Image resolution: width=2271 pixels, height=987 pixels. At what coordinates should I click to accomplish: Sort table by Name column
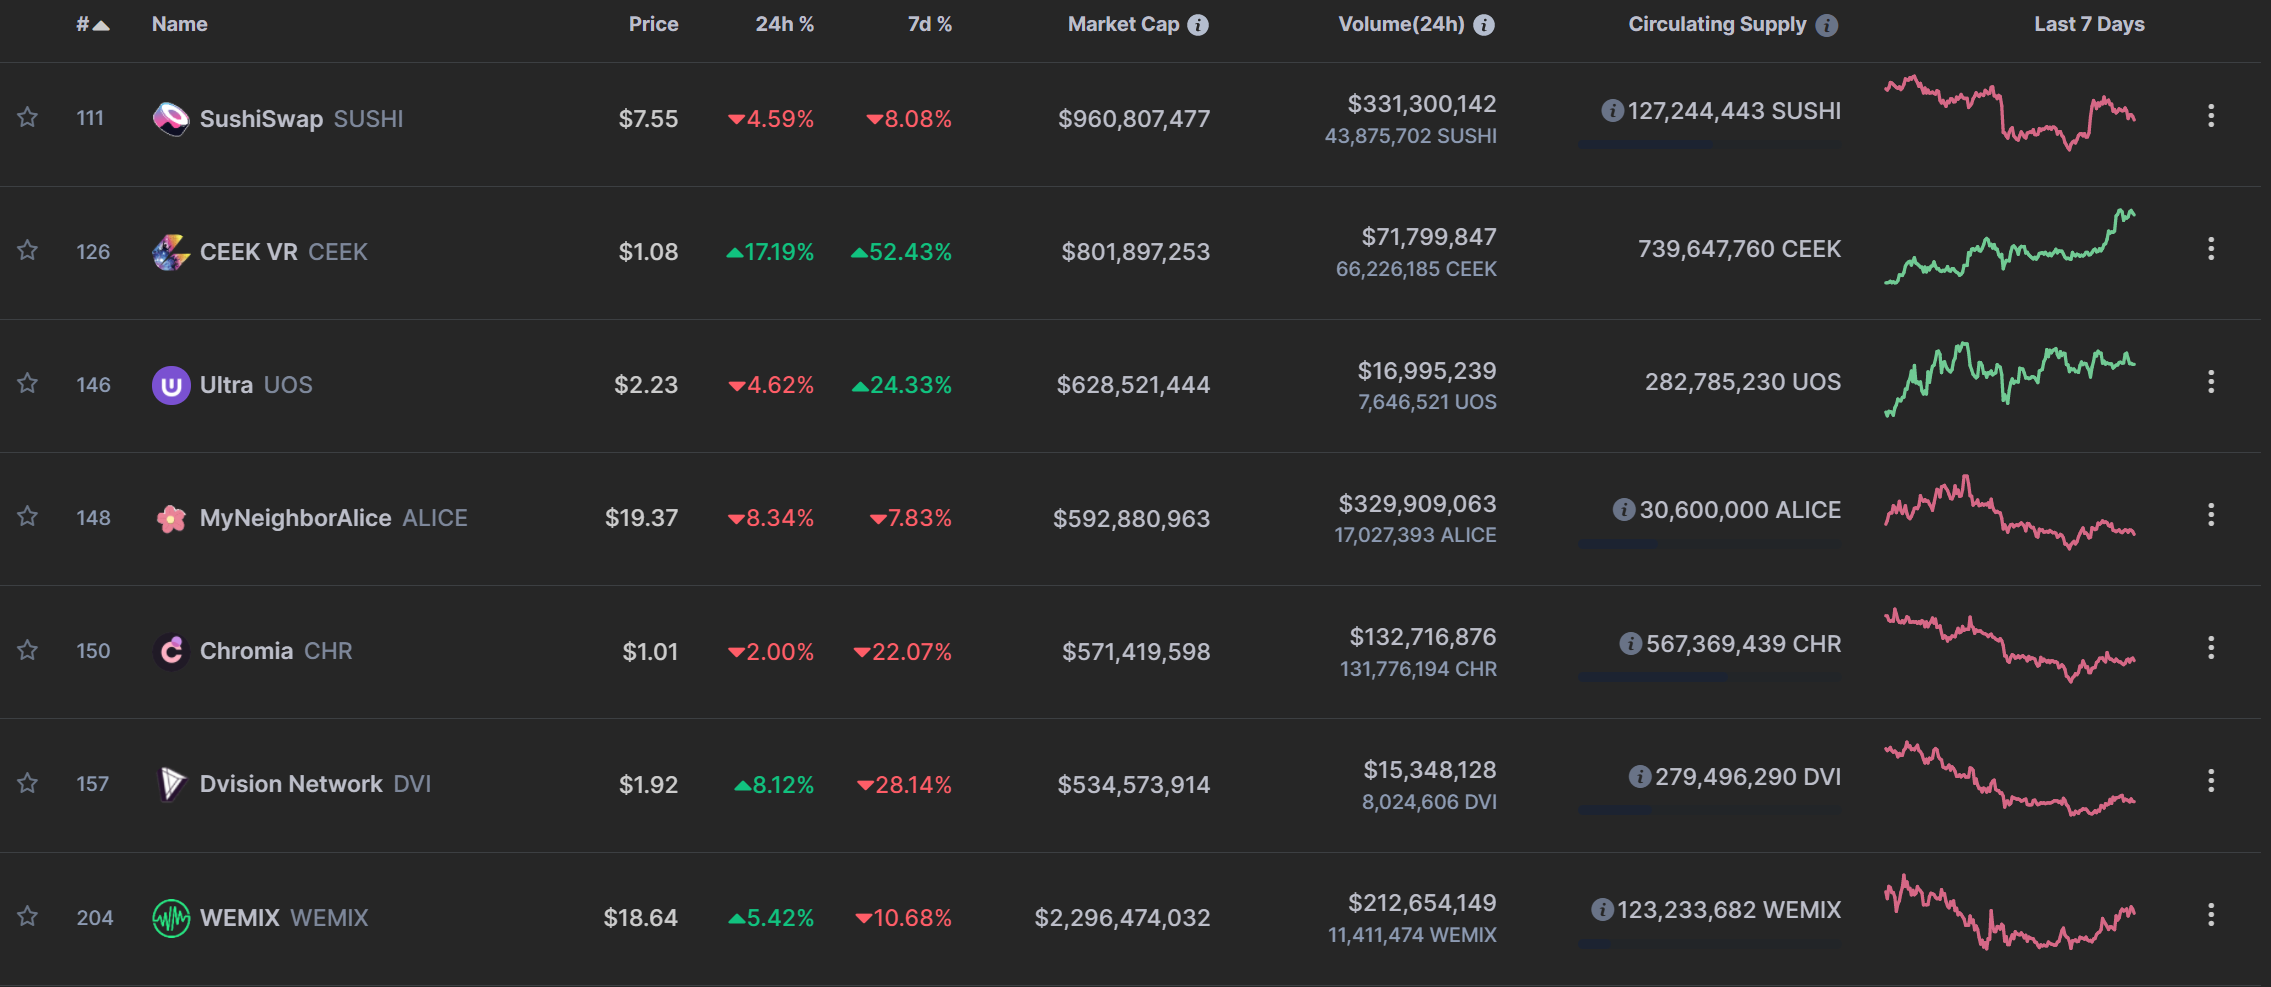[x=180, y=24]
